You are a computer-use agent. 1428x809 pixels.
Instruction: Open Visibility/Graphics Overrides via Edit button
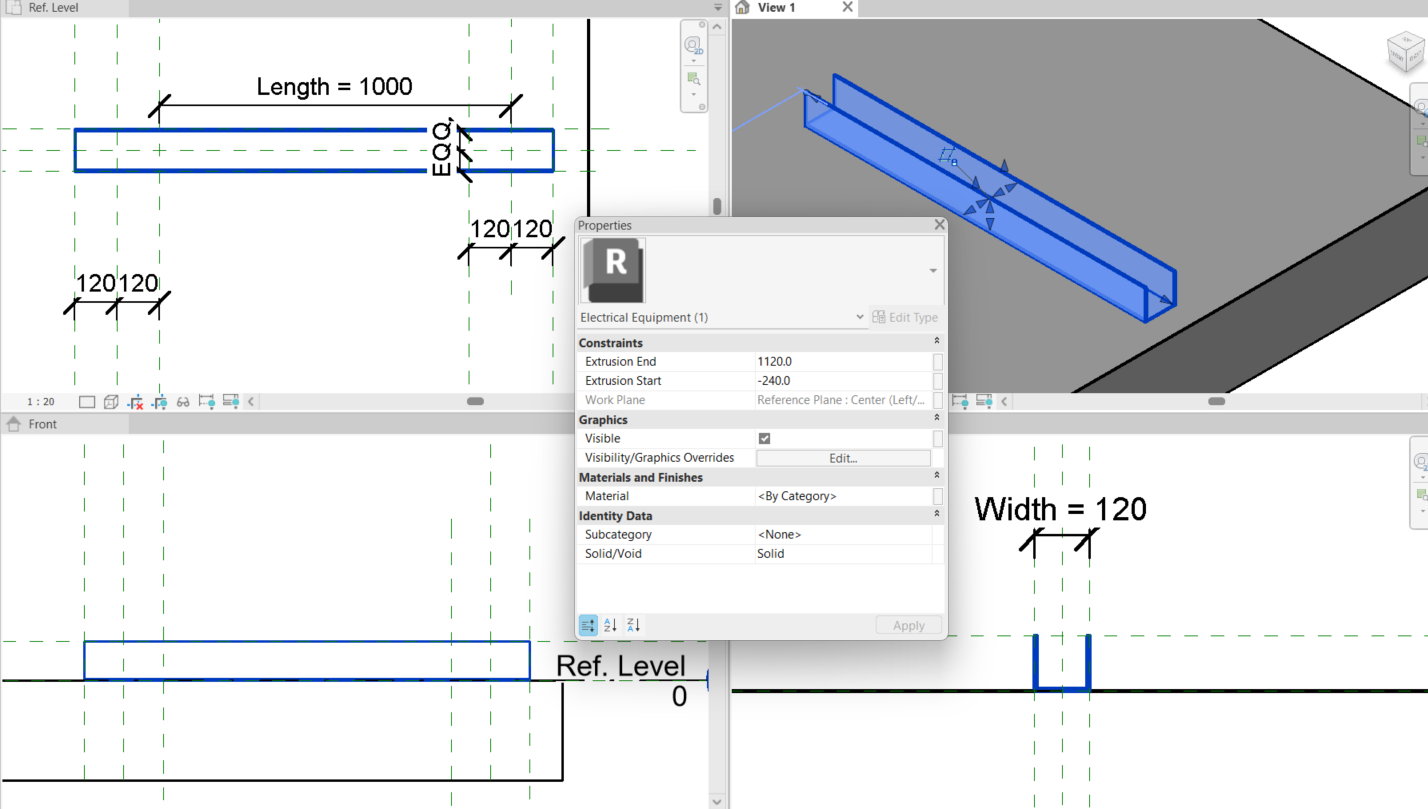(843, 457)
